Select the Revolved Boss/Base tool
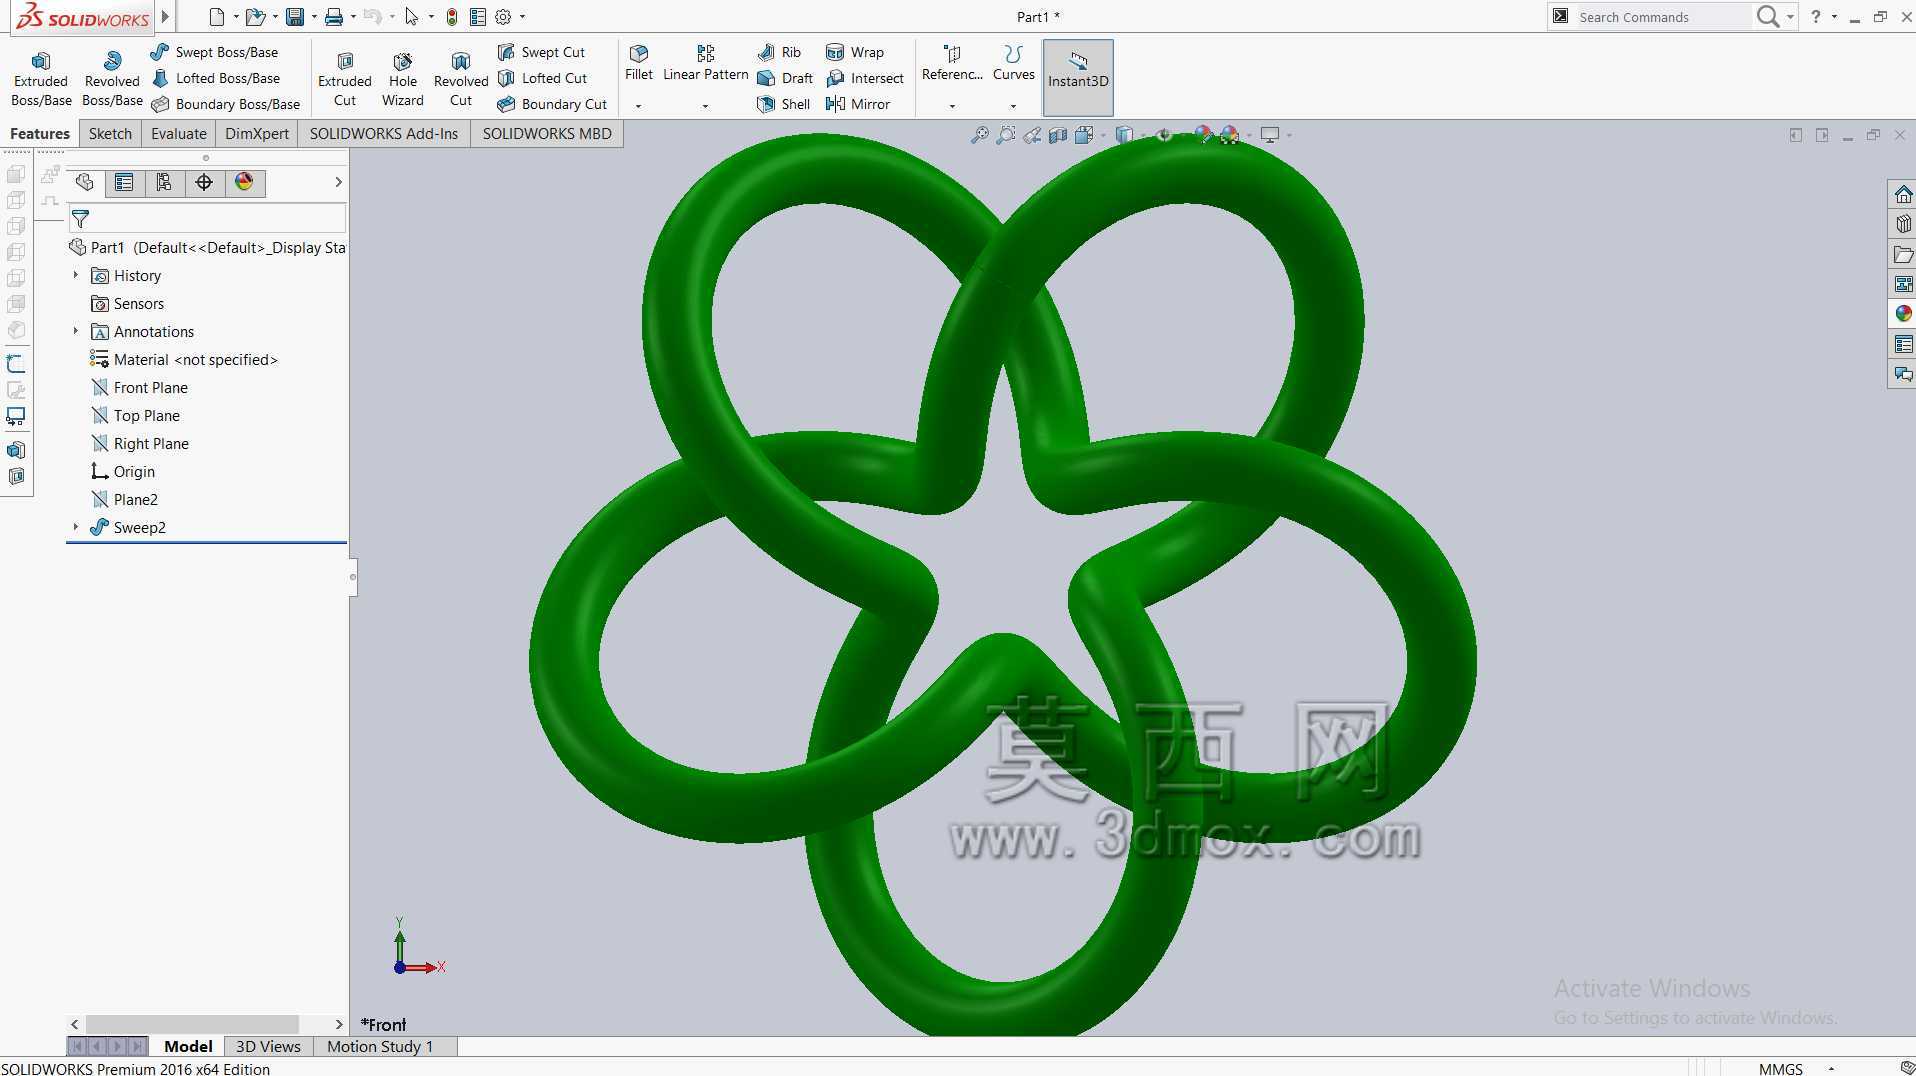 [112, 79]
